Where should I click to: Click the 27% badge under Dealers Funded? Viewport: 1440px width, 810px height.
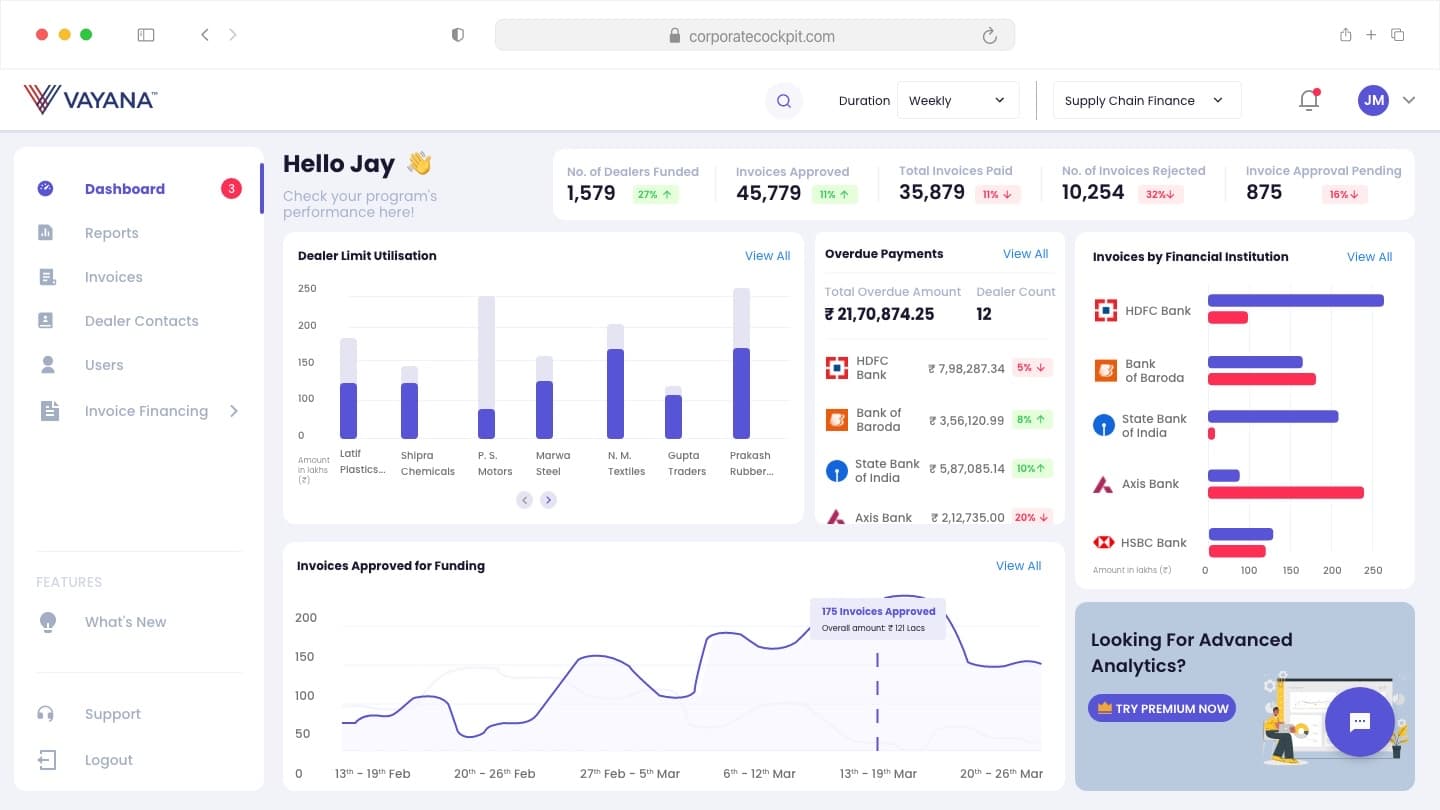click(655, 194)
